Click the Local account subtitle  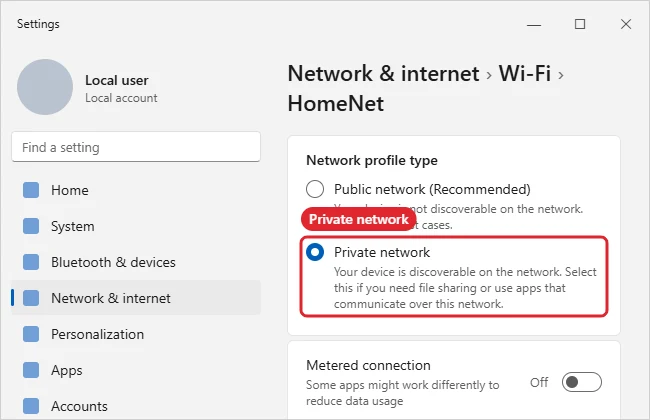[121, 98]
